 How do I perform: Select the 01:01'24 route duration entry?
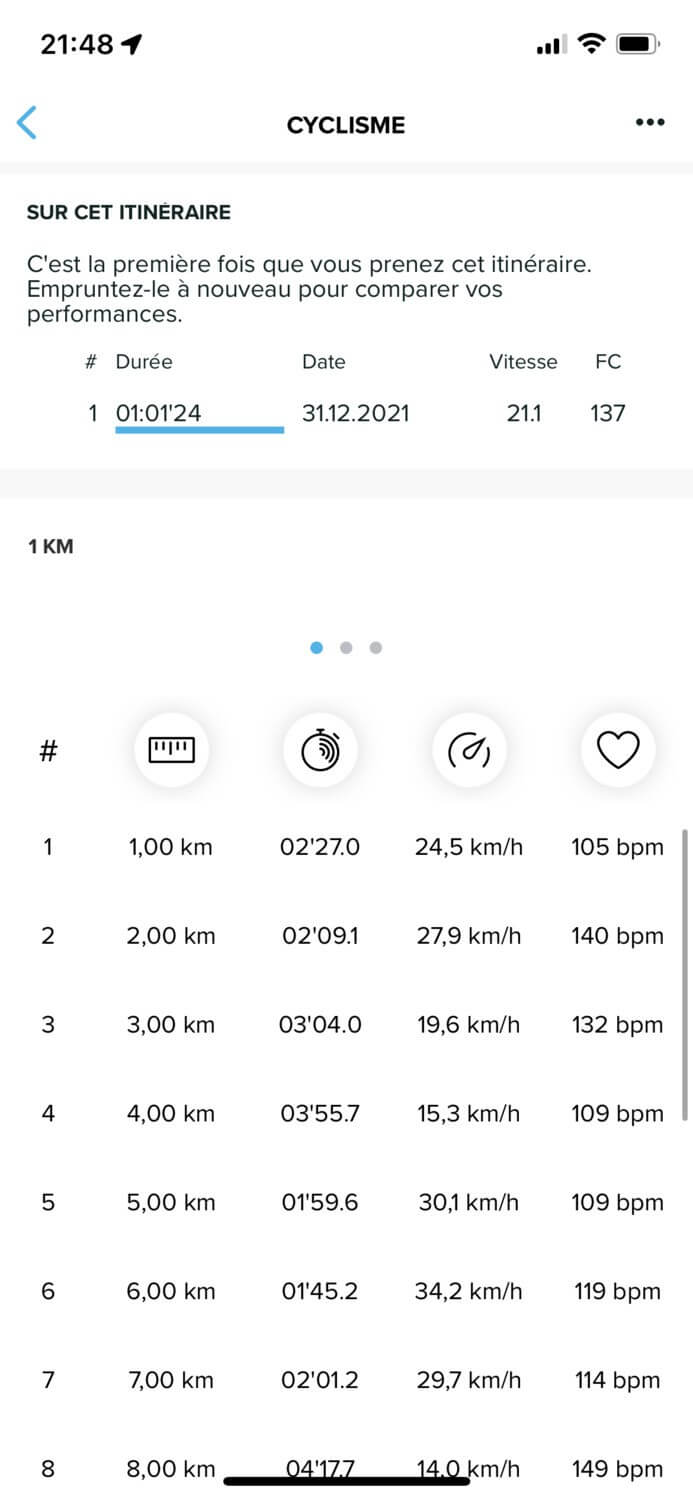pos(159,412)
